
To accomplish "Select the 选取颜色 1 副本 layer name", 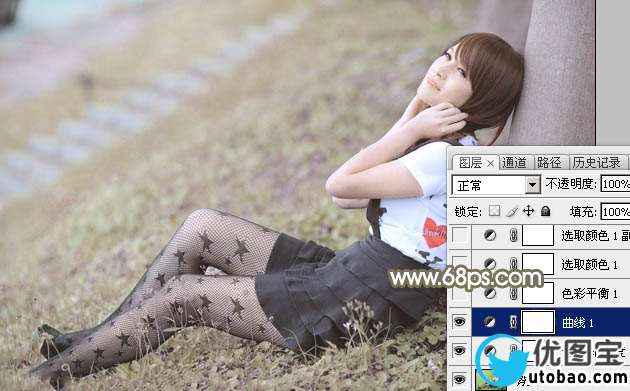I will click(595, 236).
